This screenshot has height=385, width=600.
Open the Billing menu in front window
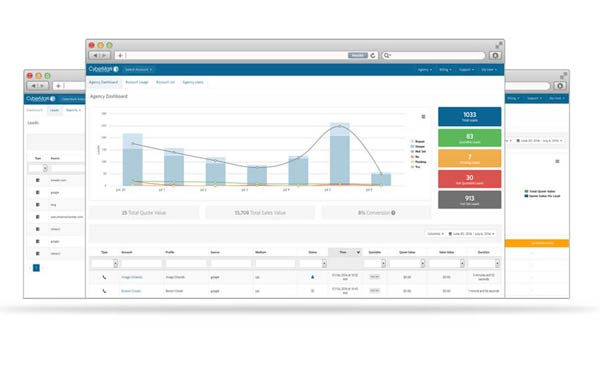pos(445,70)
